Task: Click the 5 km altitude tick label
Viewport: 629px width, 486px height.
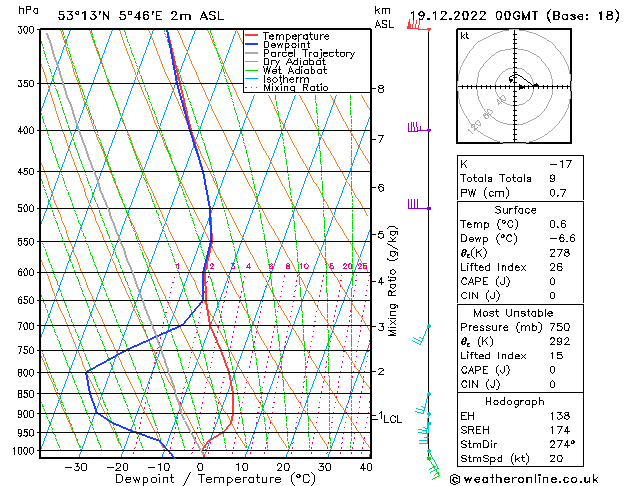Action: point(381,234)
